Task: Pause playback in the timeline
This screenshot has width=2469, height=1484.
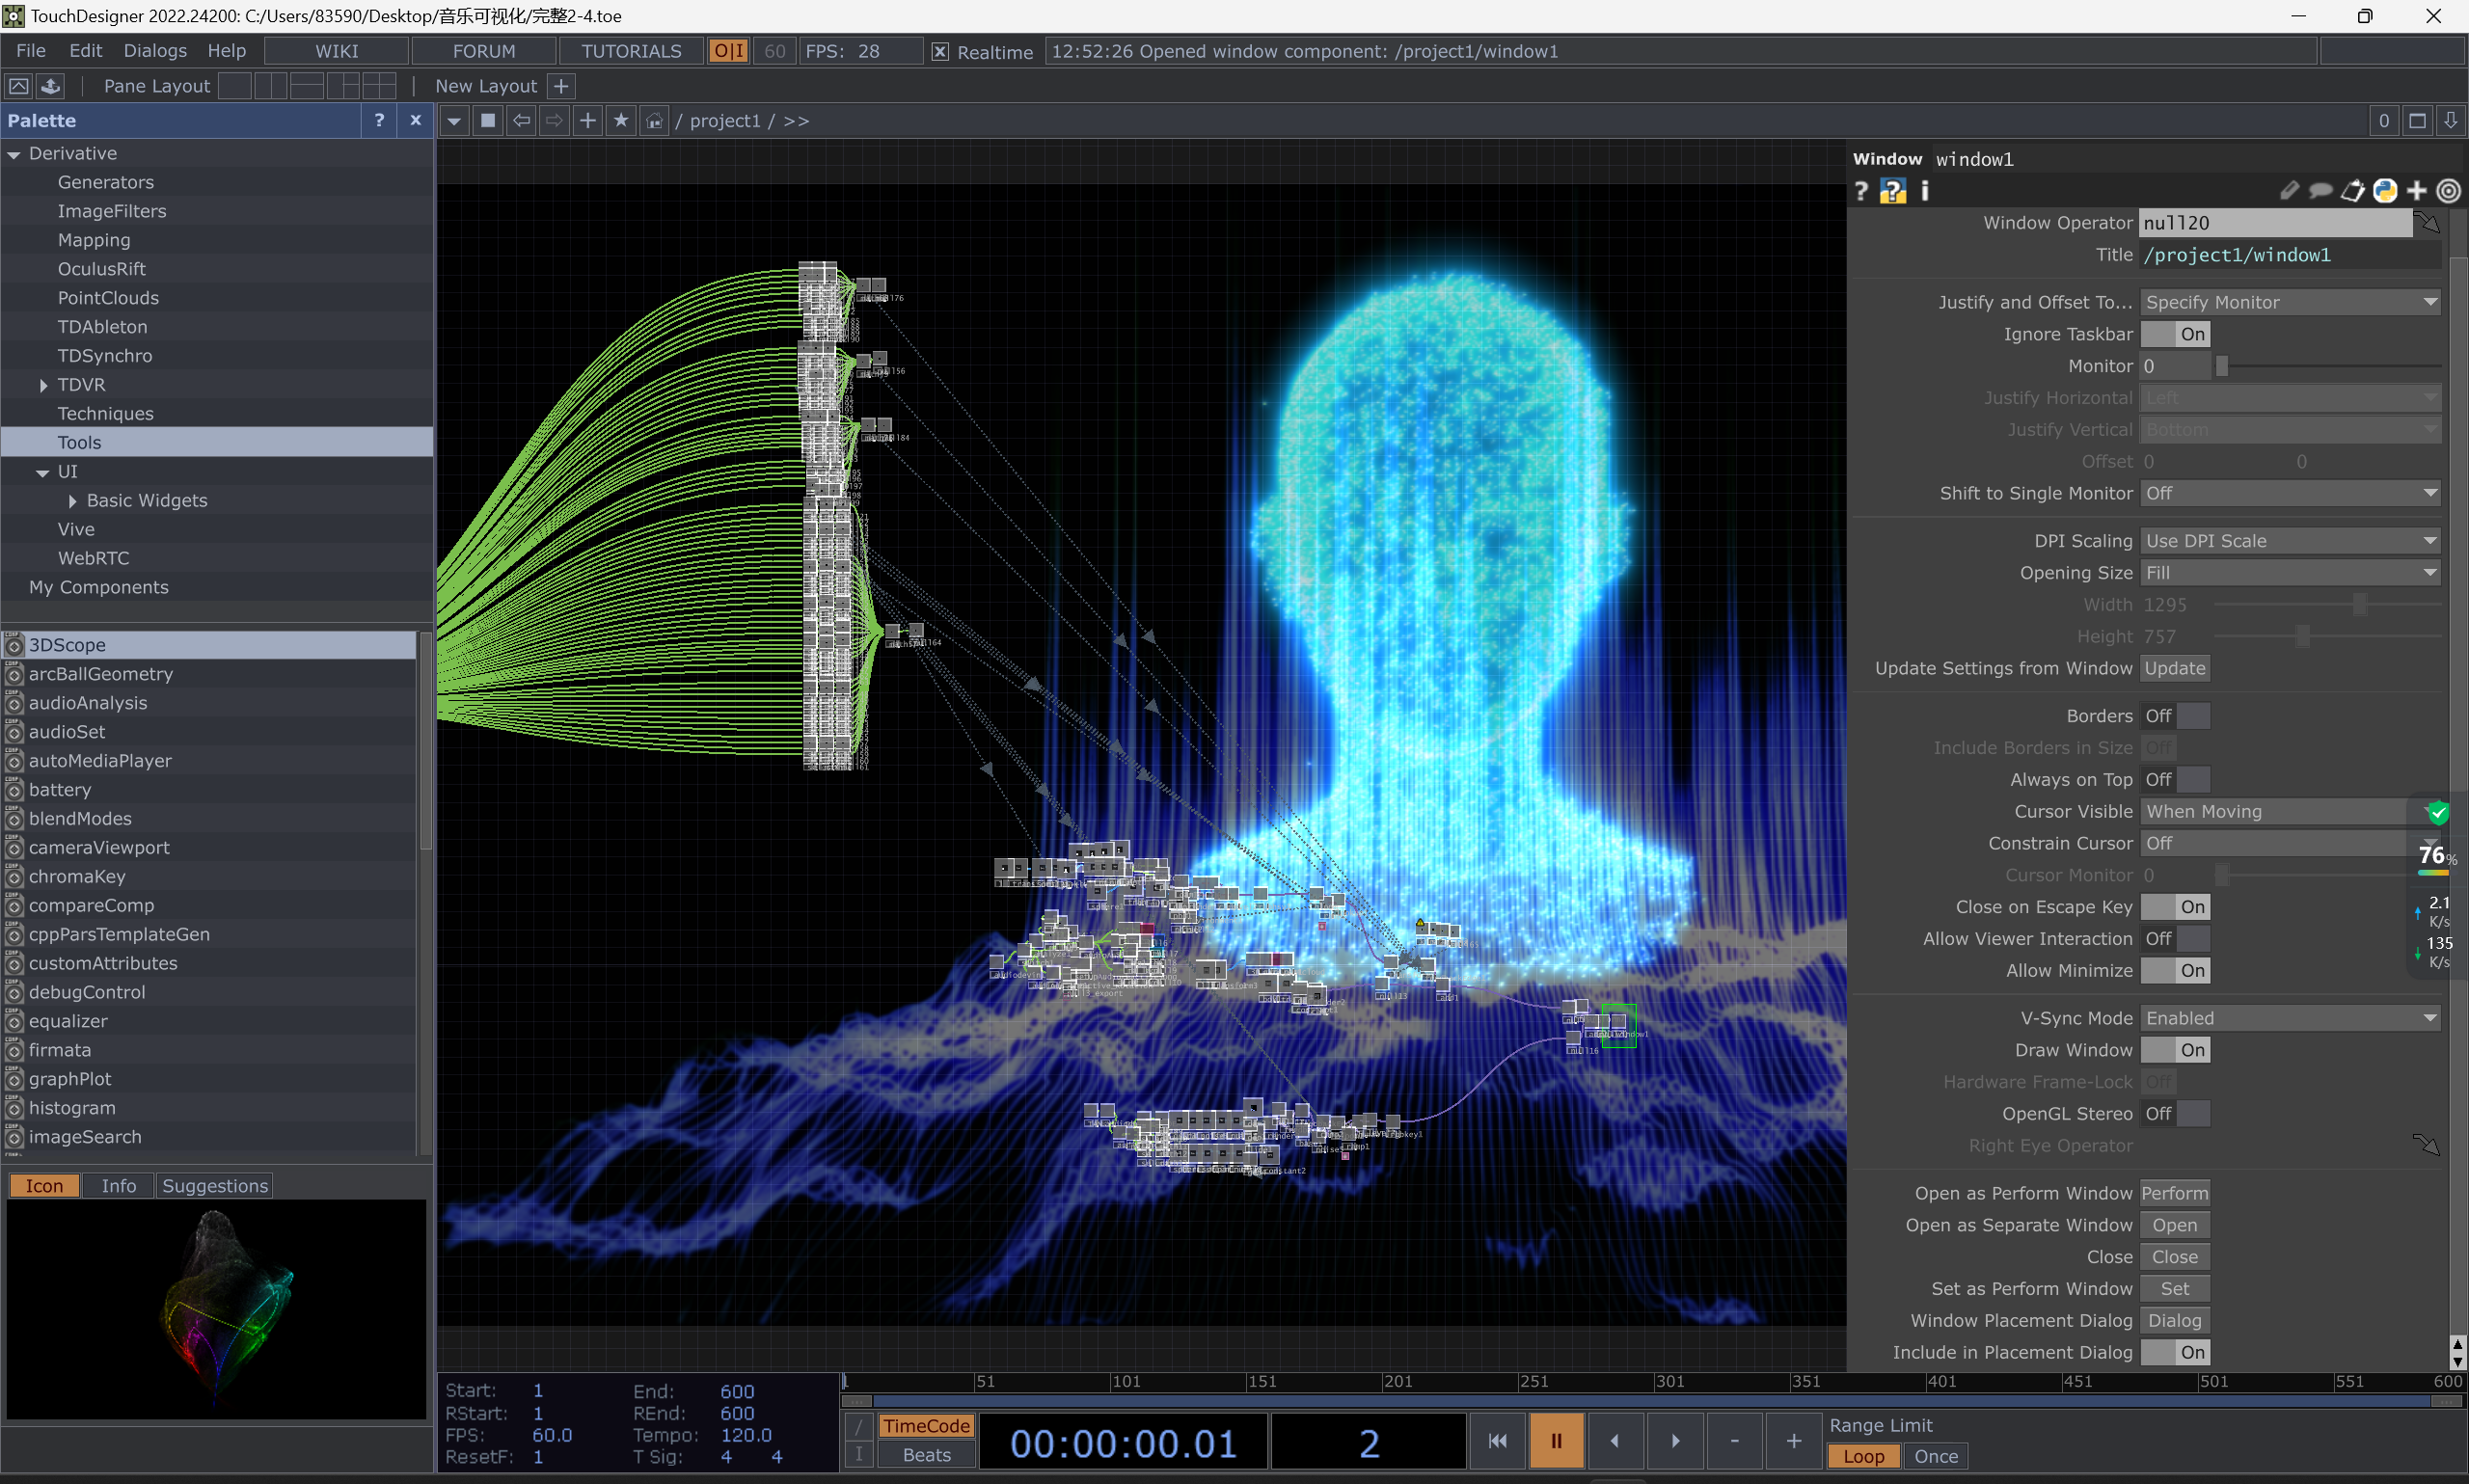Action: 1556,1441
